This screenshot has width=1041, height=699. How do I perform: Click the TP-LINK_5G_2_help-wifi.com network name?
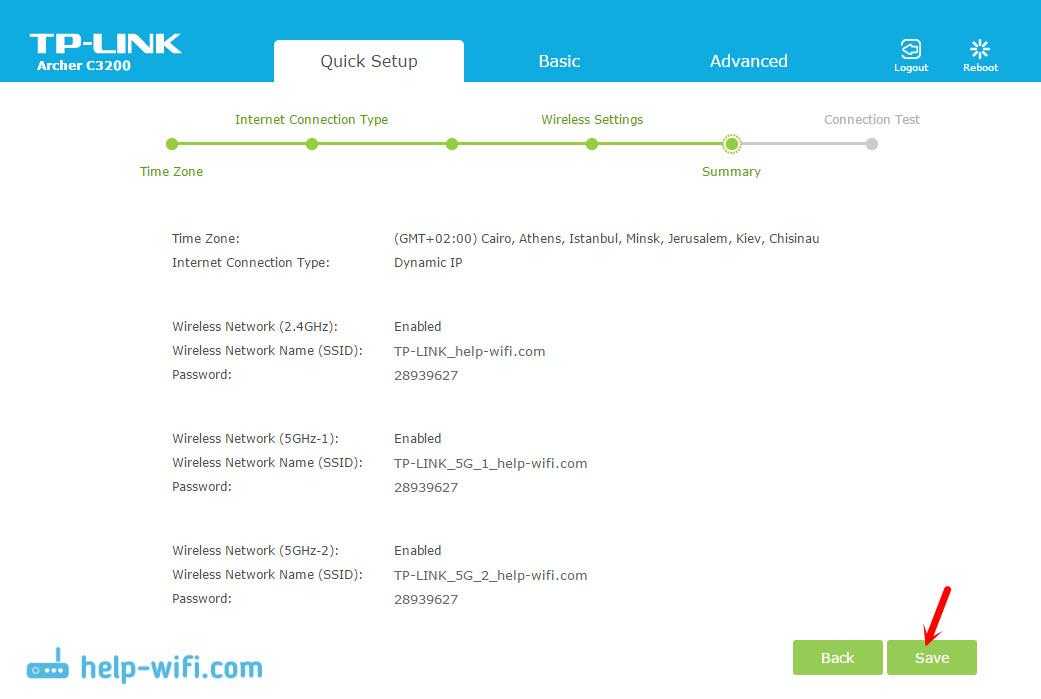(490, 575)
